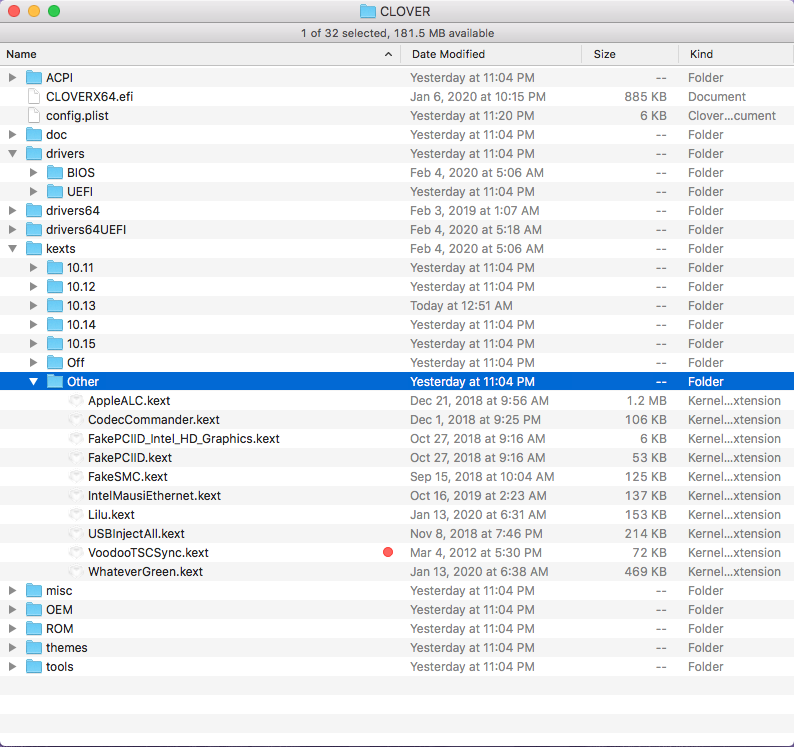Click the Clover...cument kind of config.plist

pyautogui.click(x=732, y=115)
